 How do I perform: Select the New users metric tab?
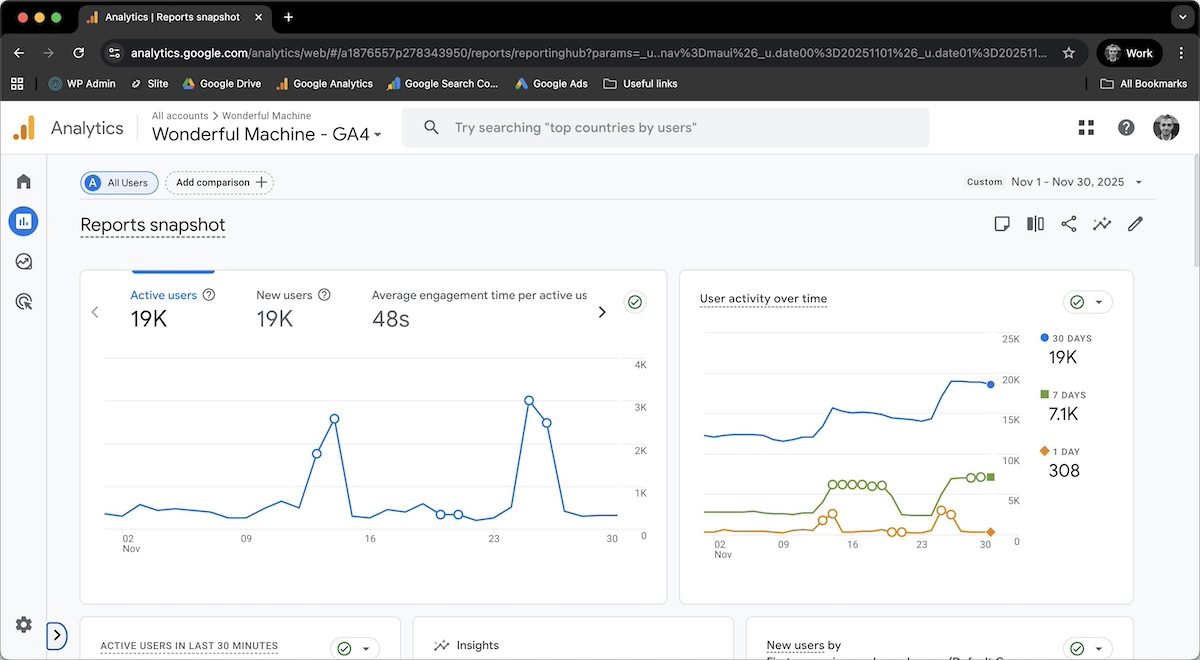pos(293,308)
